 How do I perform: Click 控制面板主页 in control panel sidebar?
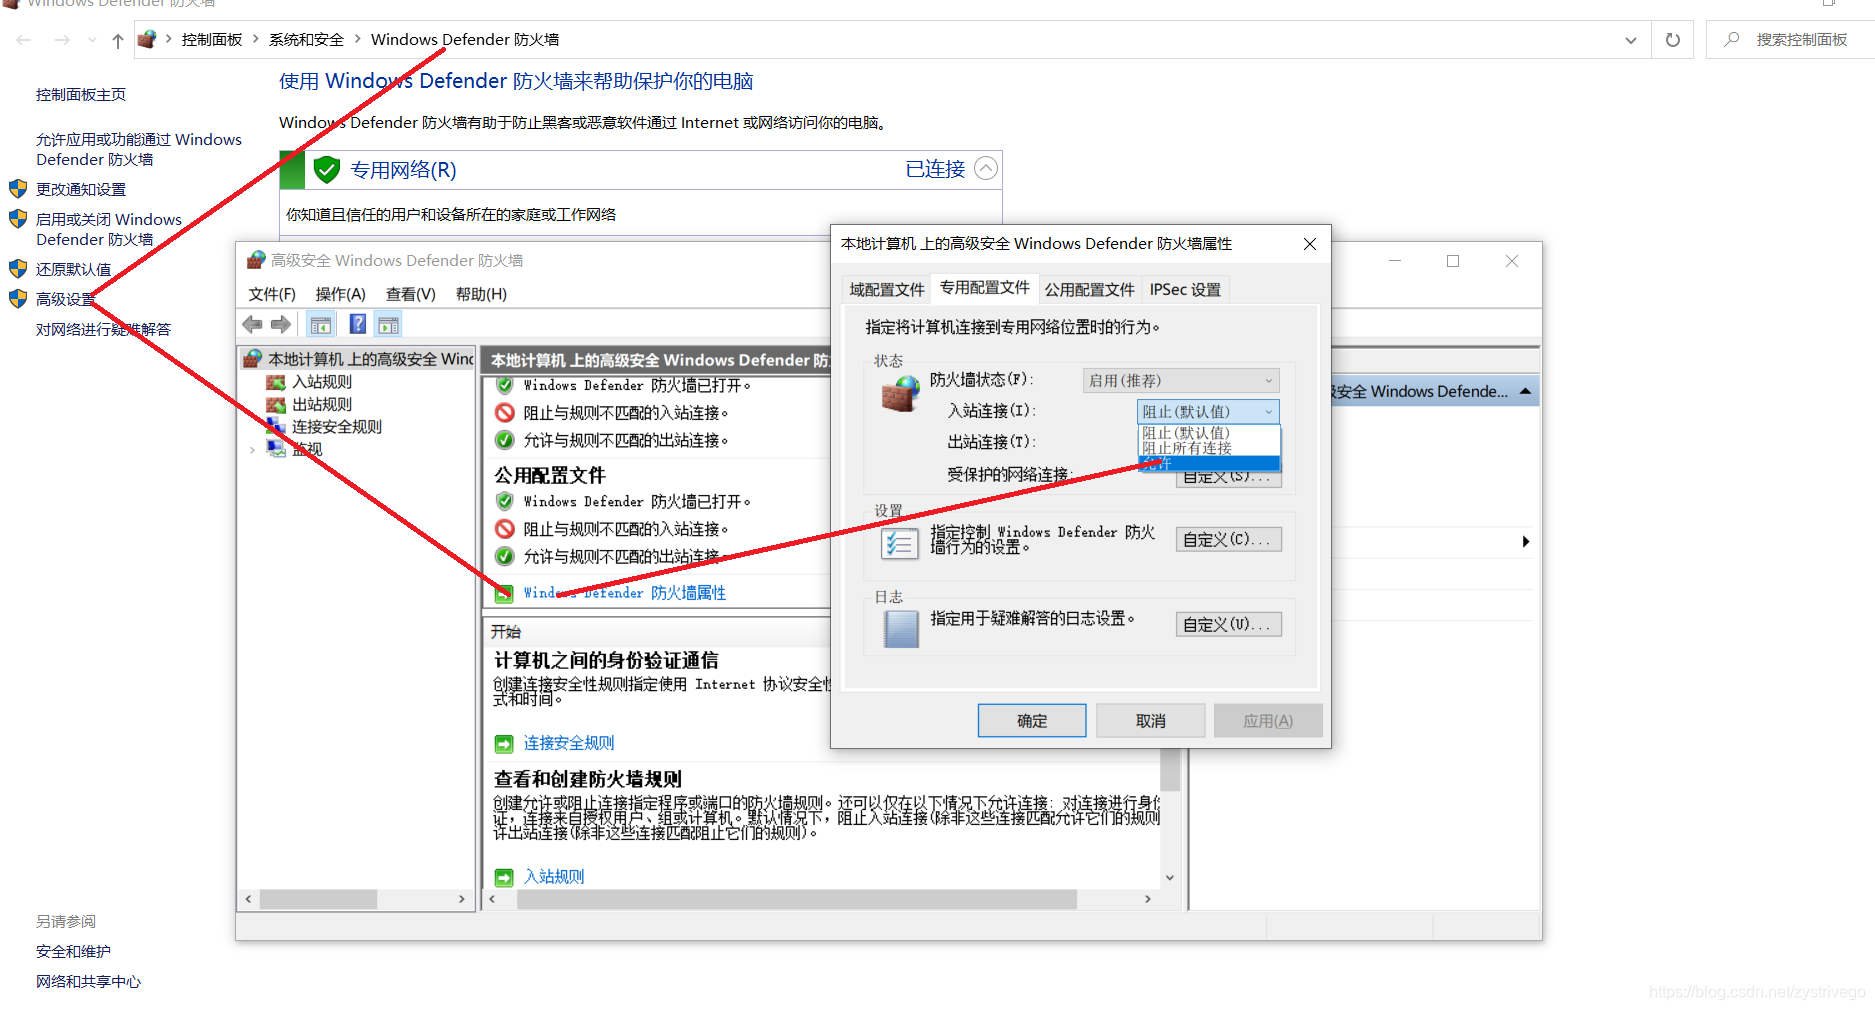pyautogui.click(x=81, y=94)
